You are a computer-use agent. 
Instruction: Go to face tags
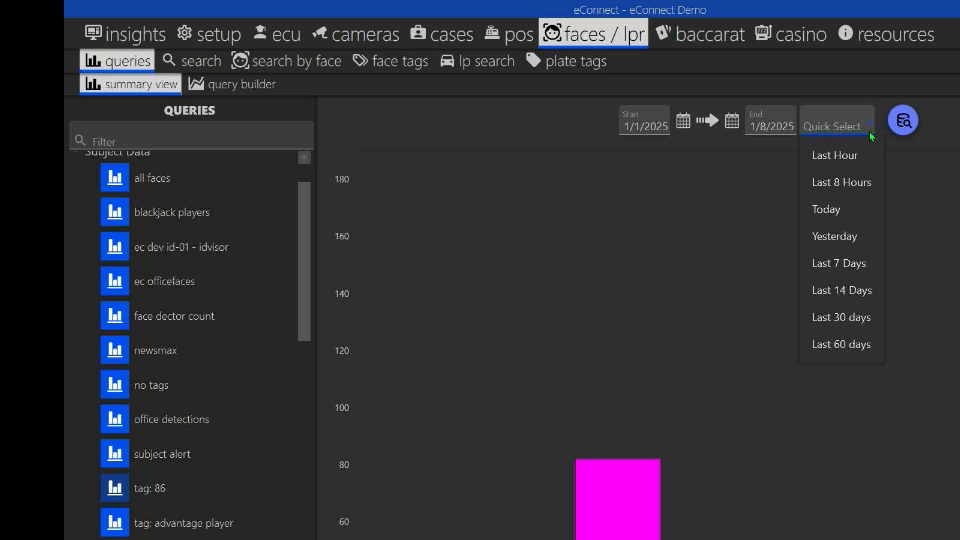pos(391,61)
